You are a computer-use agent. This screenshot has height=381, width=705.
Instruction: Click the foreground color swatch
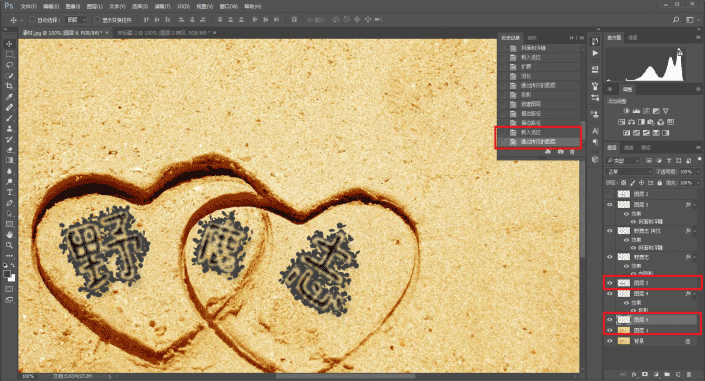pos(7,274)
